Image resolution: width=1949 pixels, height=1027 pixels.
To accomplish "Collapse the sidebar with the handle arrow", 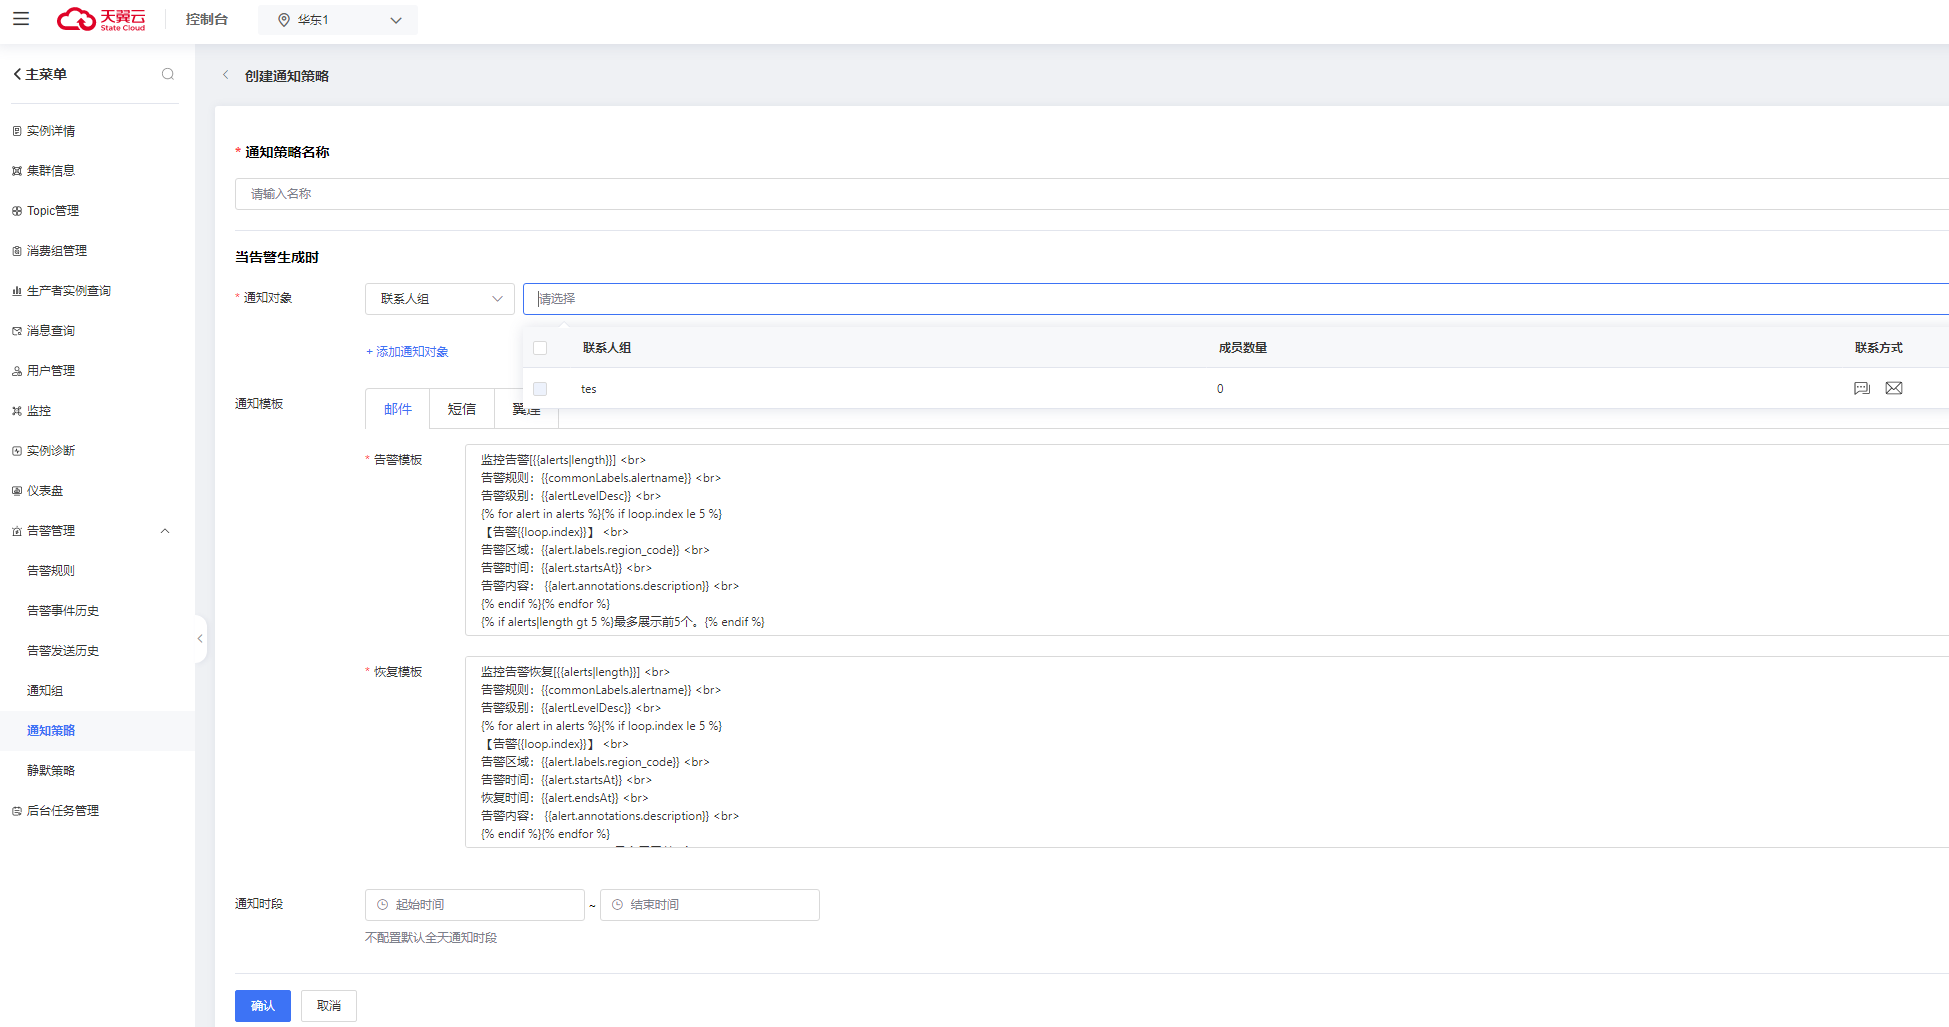I will tap(200, 638).
